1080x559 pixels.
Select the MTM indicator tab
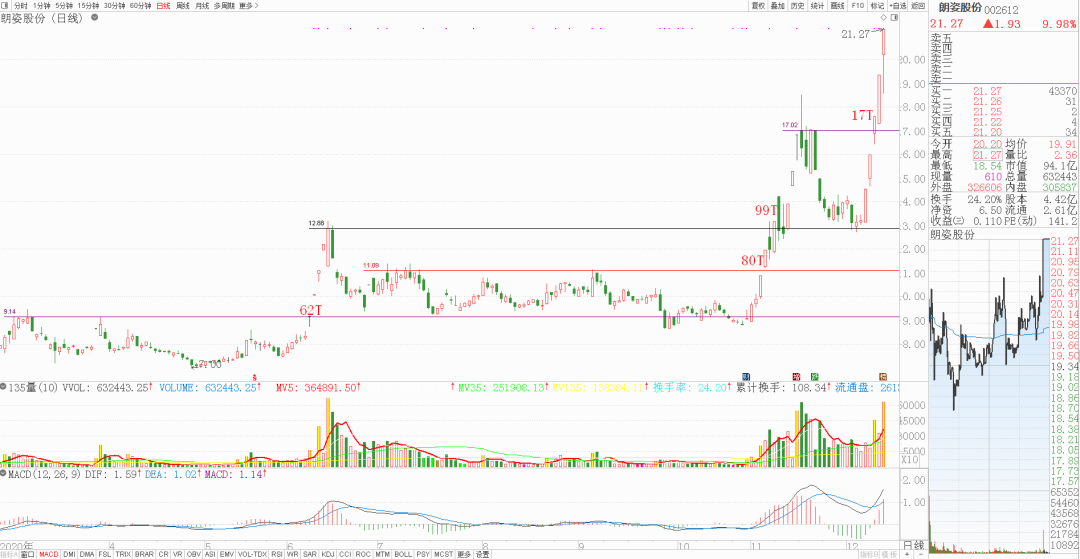[383, 554]
